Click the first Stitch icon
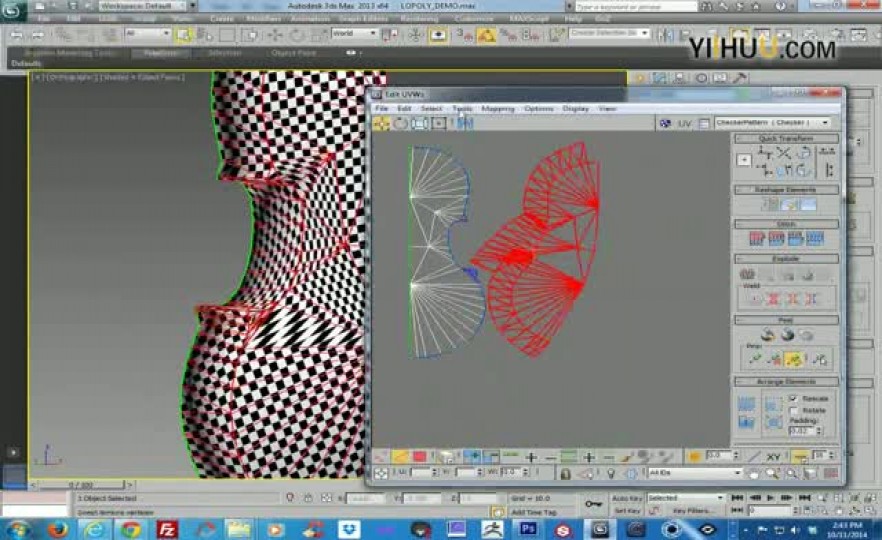Image resolution: width=882 pixels, height=540 pixels. click(x=757, y=238)
